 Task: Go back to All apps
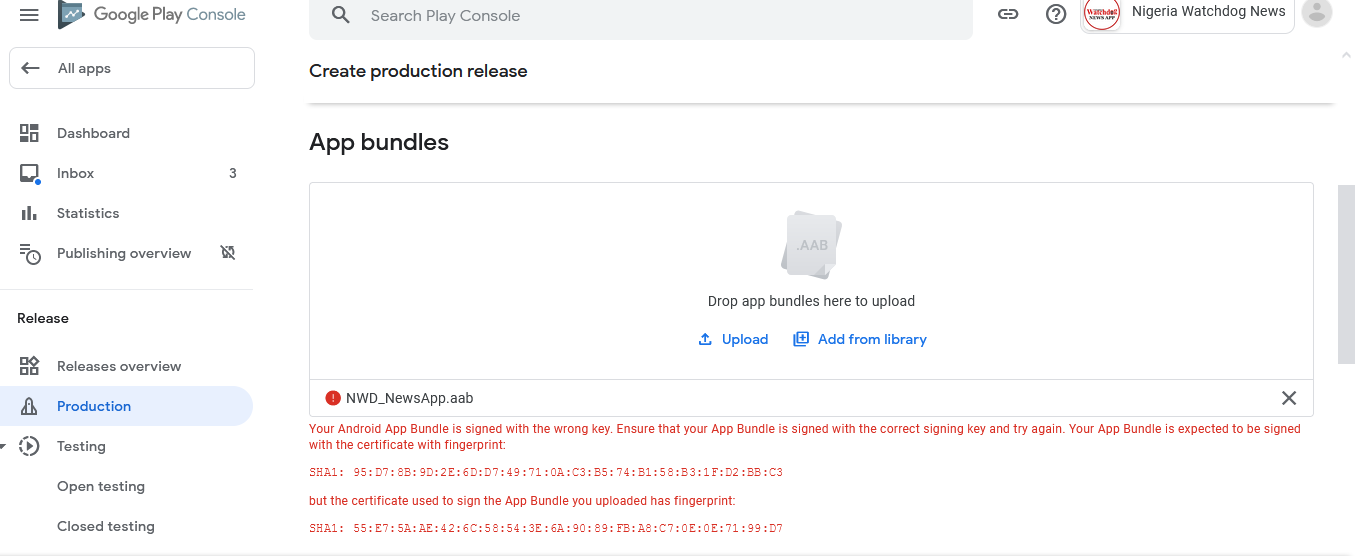(x=132, y=69)
